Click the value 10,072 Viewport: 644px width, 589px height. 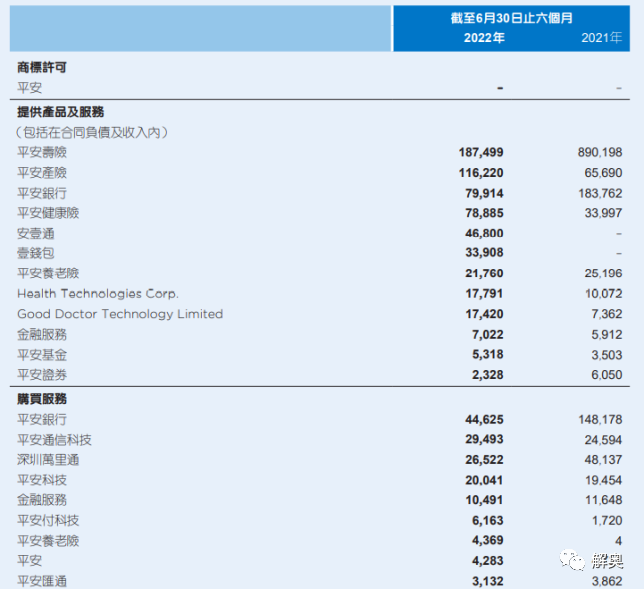(x=603, y=294)
